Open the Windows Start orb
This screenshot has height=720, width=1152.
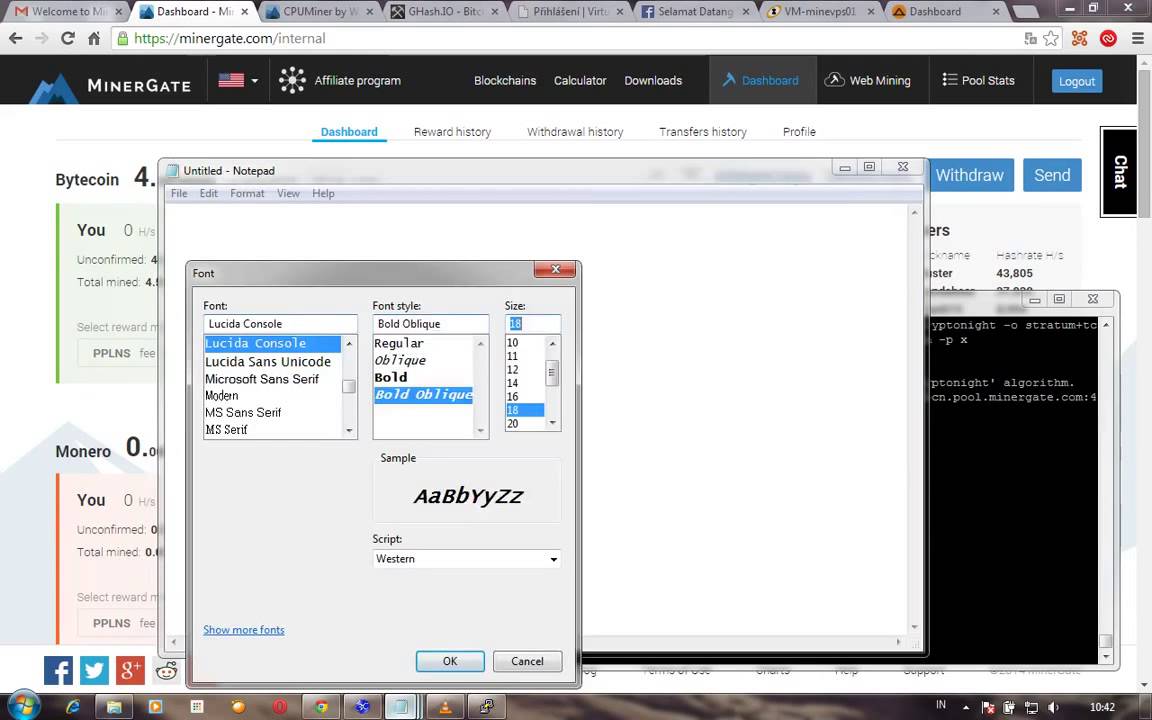pyautogui.click(x=22, y=706)
